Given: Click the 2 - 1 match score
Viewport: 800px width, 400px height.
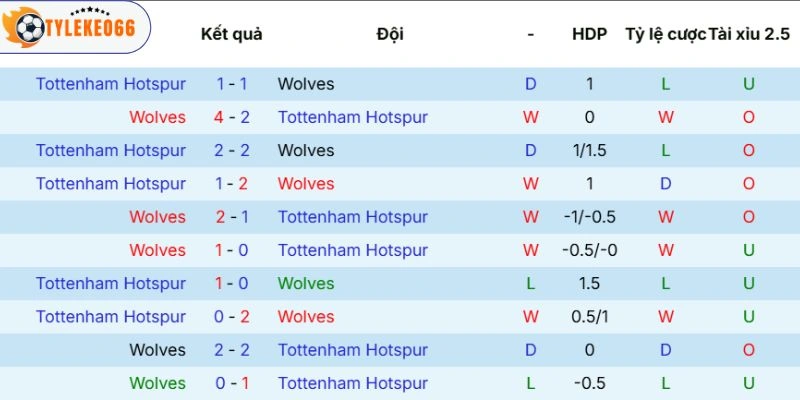Looking at the screenshot, I should click(x=232, y=217).
